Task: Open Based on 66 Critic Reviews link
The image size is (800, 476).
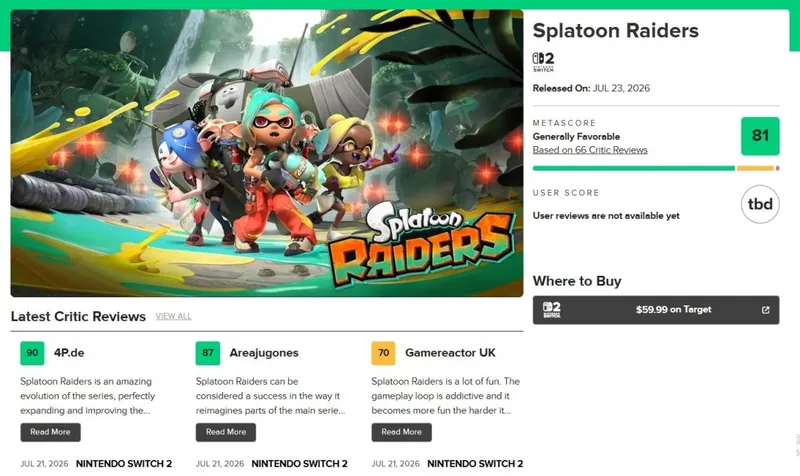Action: coord(590,150)
